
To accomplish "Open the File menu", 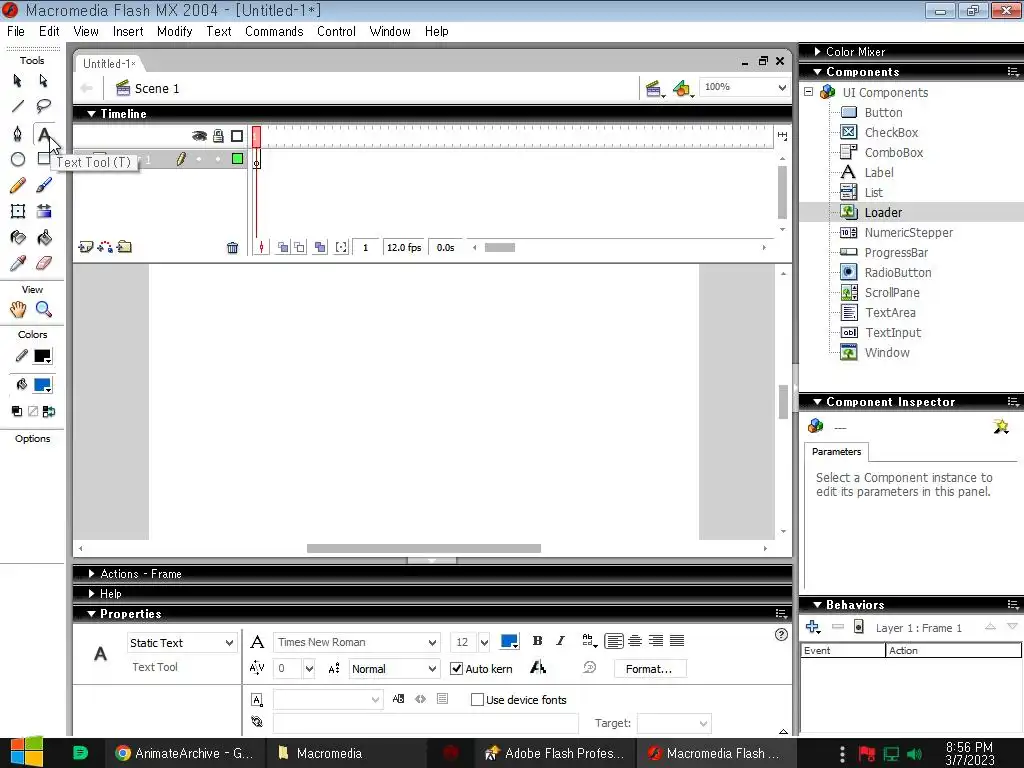I will pyautogui.click(x=16, y=31).
